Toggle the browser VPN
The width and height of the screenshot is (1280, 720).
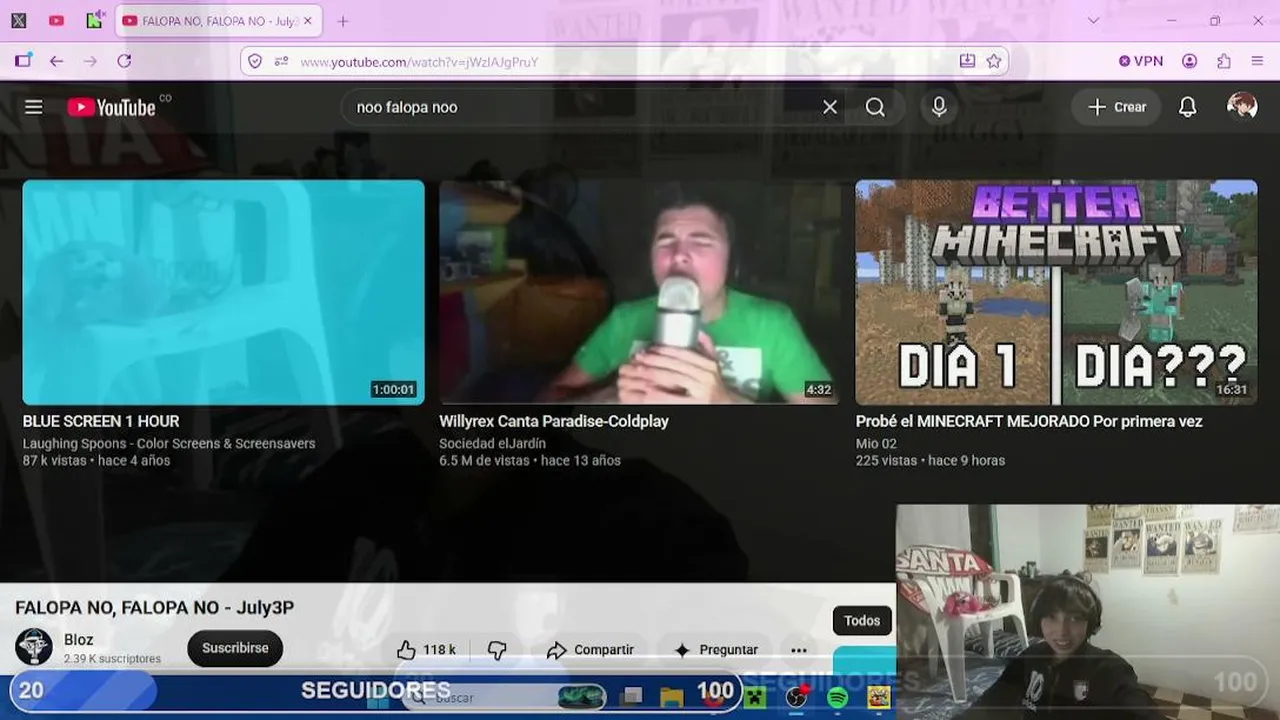pyautogui.click(x=1141, y=61)
